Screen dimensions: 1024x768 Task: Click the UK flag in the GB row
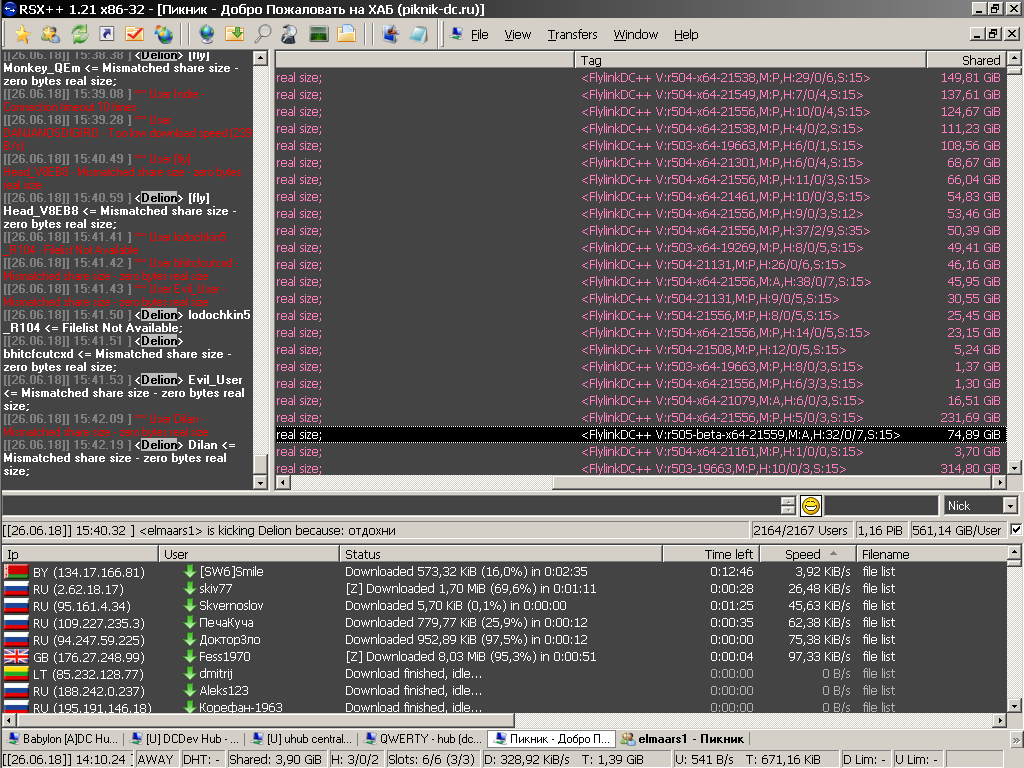click(x=16, y=657)
